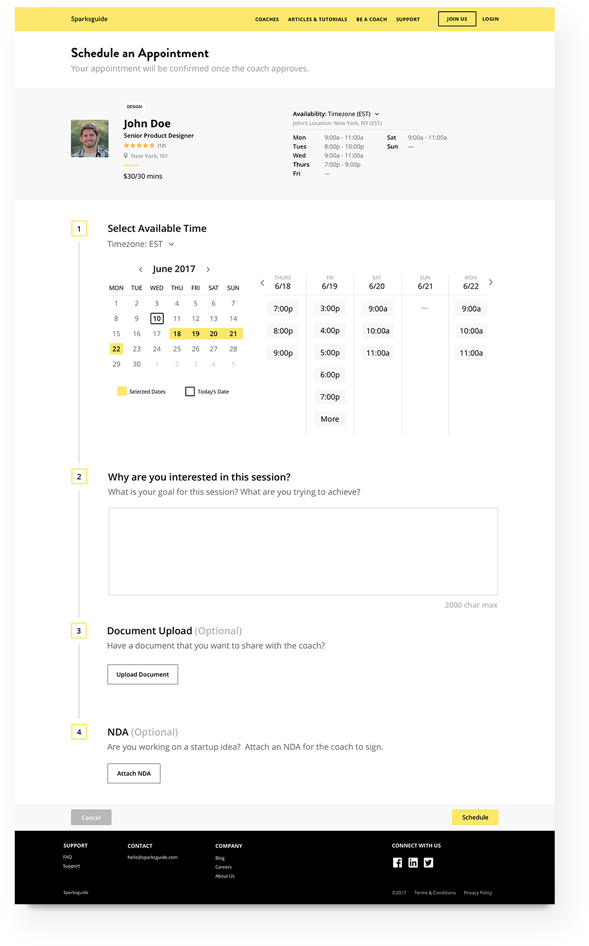Go to previous month in calendar
Image resolution: width=589 pixels, height=946 pixels.
(141, 270)
